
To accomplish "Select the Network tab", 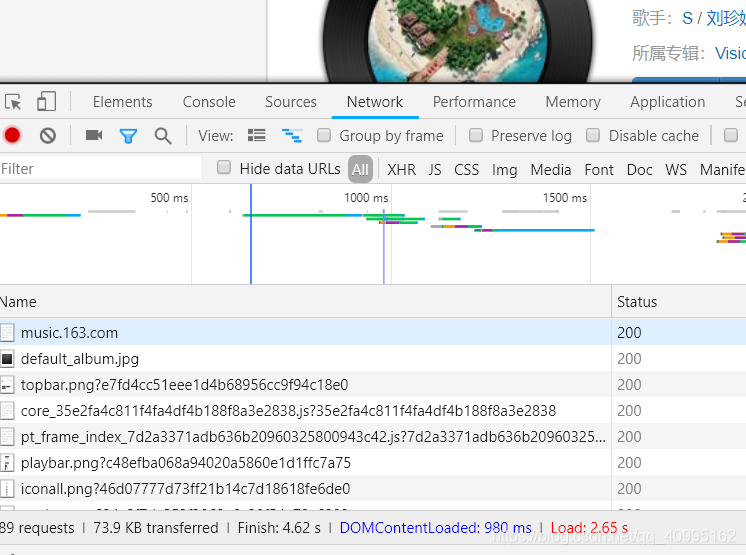I will tap(375, 102).
